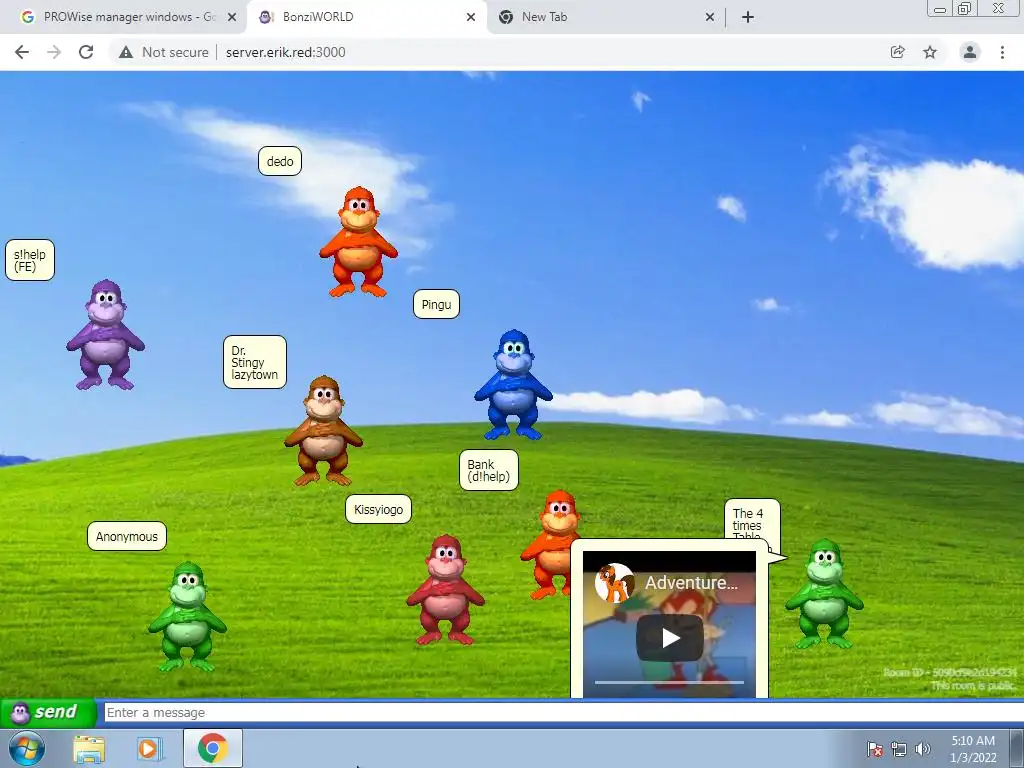
Task: Click the s!help (FE) name label
Action: (x=29, y=261)
